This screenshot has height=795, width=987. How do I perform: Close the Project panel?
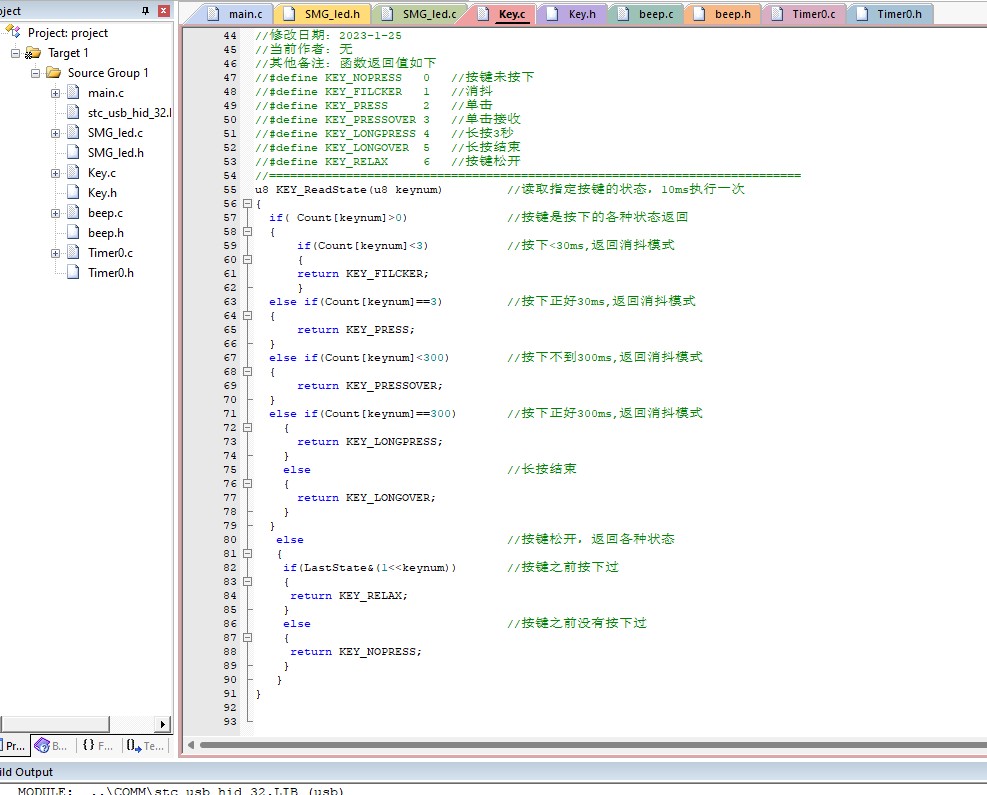tap(164, 10)
